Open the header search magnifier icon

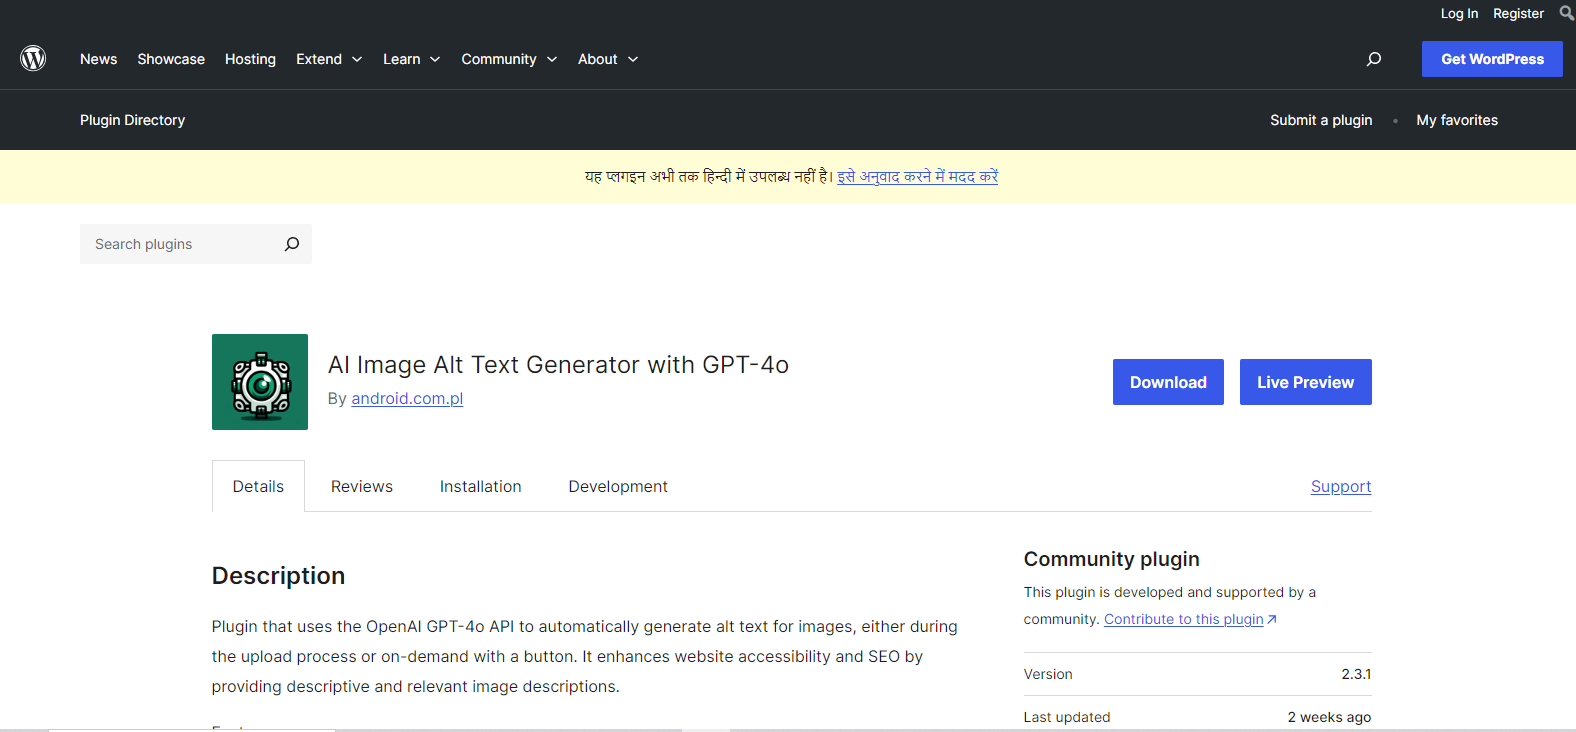tap(1374, 59)
